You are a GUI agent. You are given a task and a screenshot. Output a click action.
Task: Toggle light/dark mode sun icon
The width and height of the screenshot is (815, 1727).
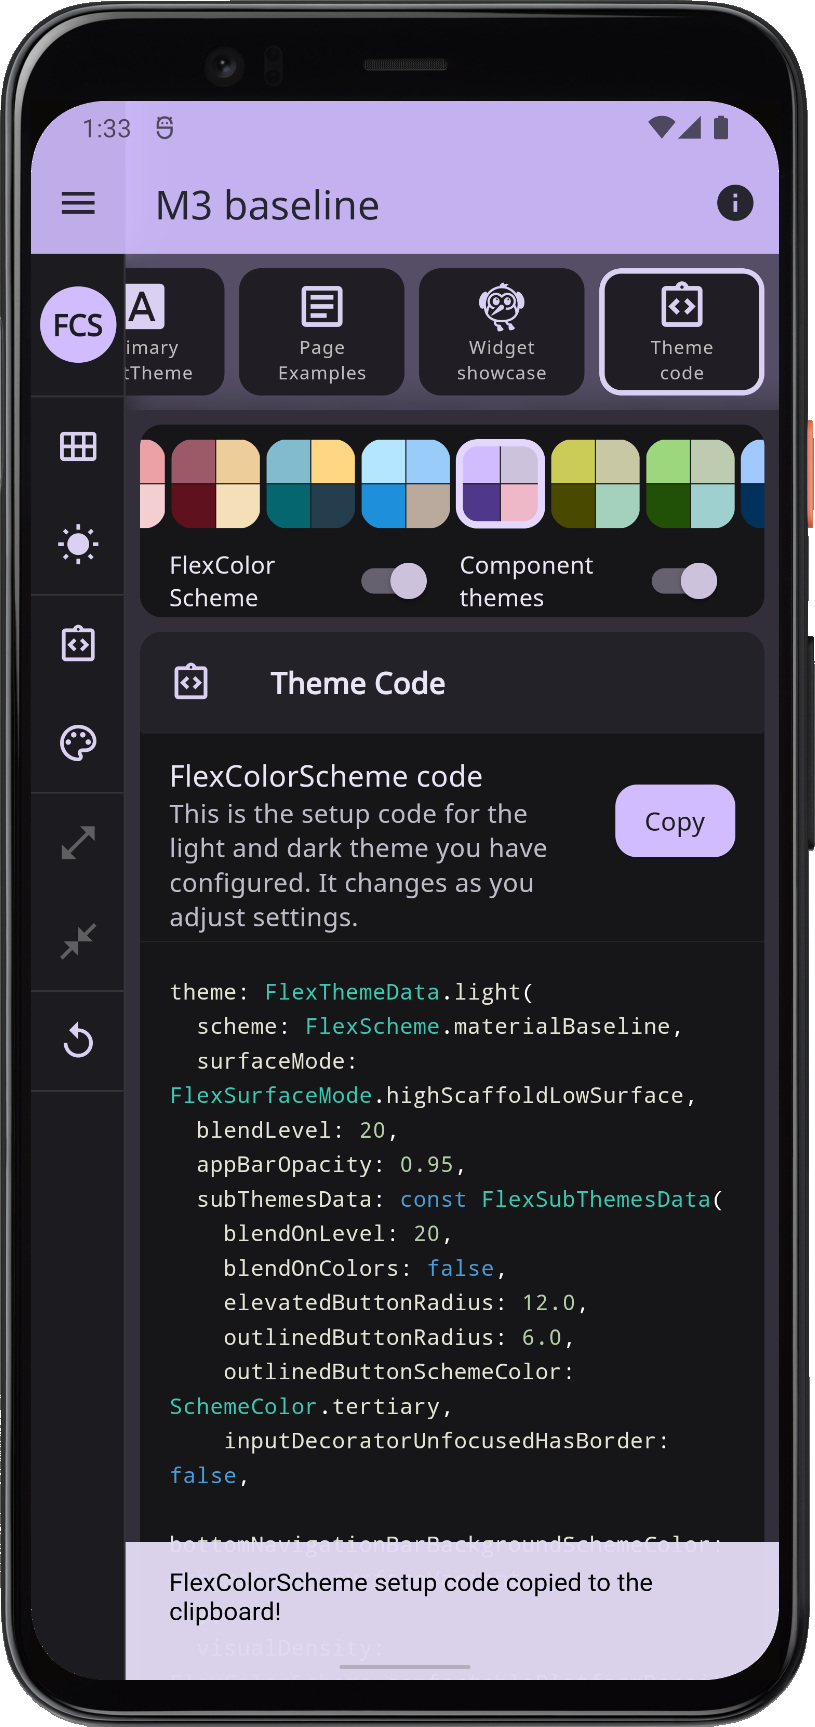click(78, 545)
